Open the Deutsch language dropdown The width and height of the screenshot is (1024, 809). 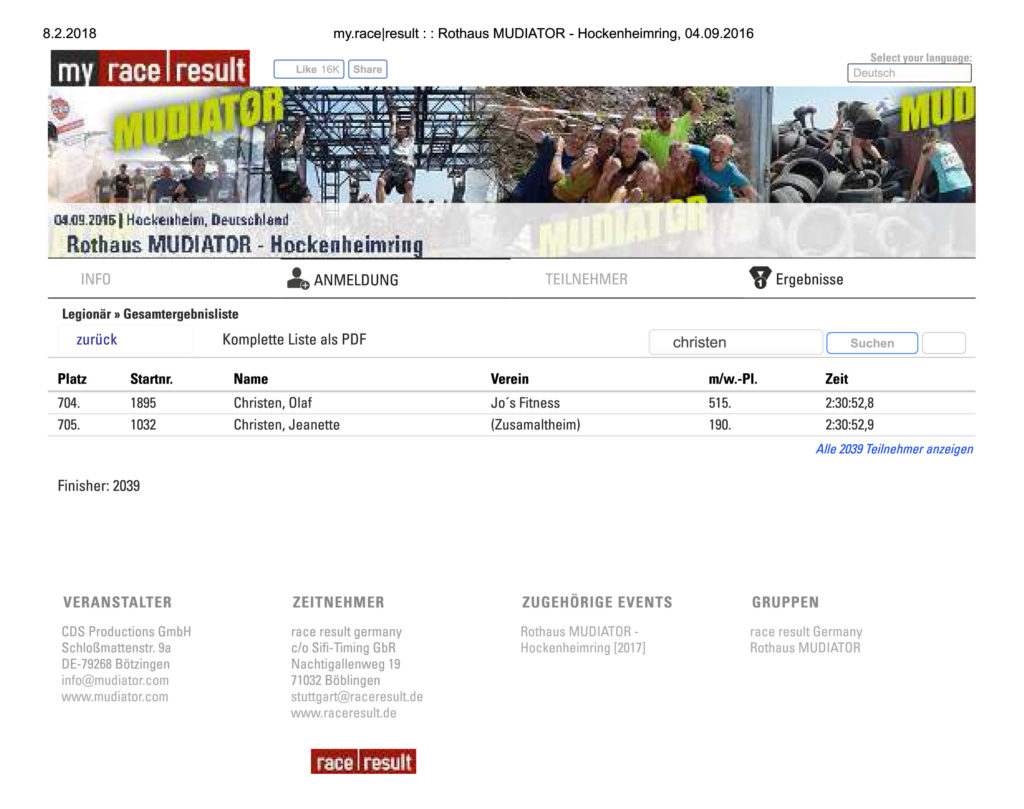click(909, 73)
